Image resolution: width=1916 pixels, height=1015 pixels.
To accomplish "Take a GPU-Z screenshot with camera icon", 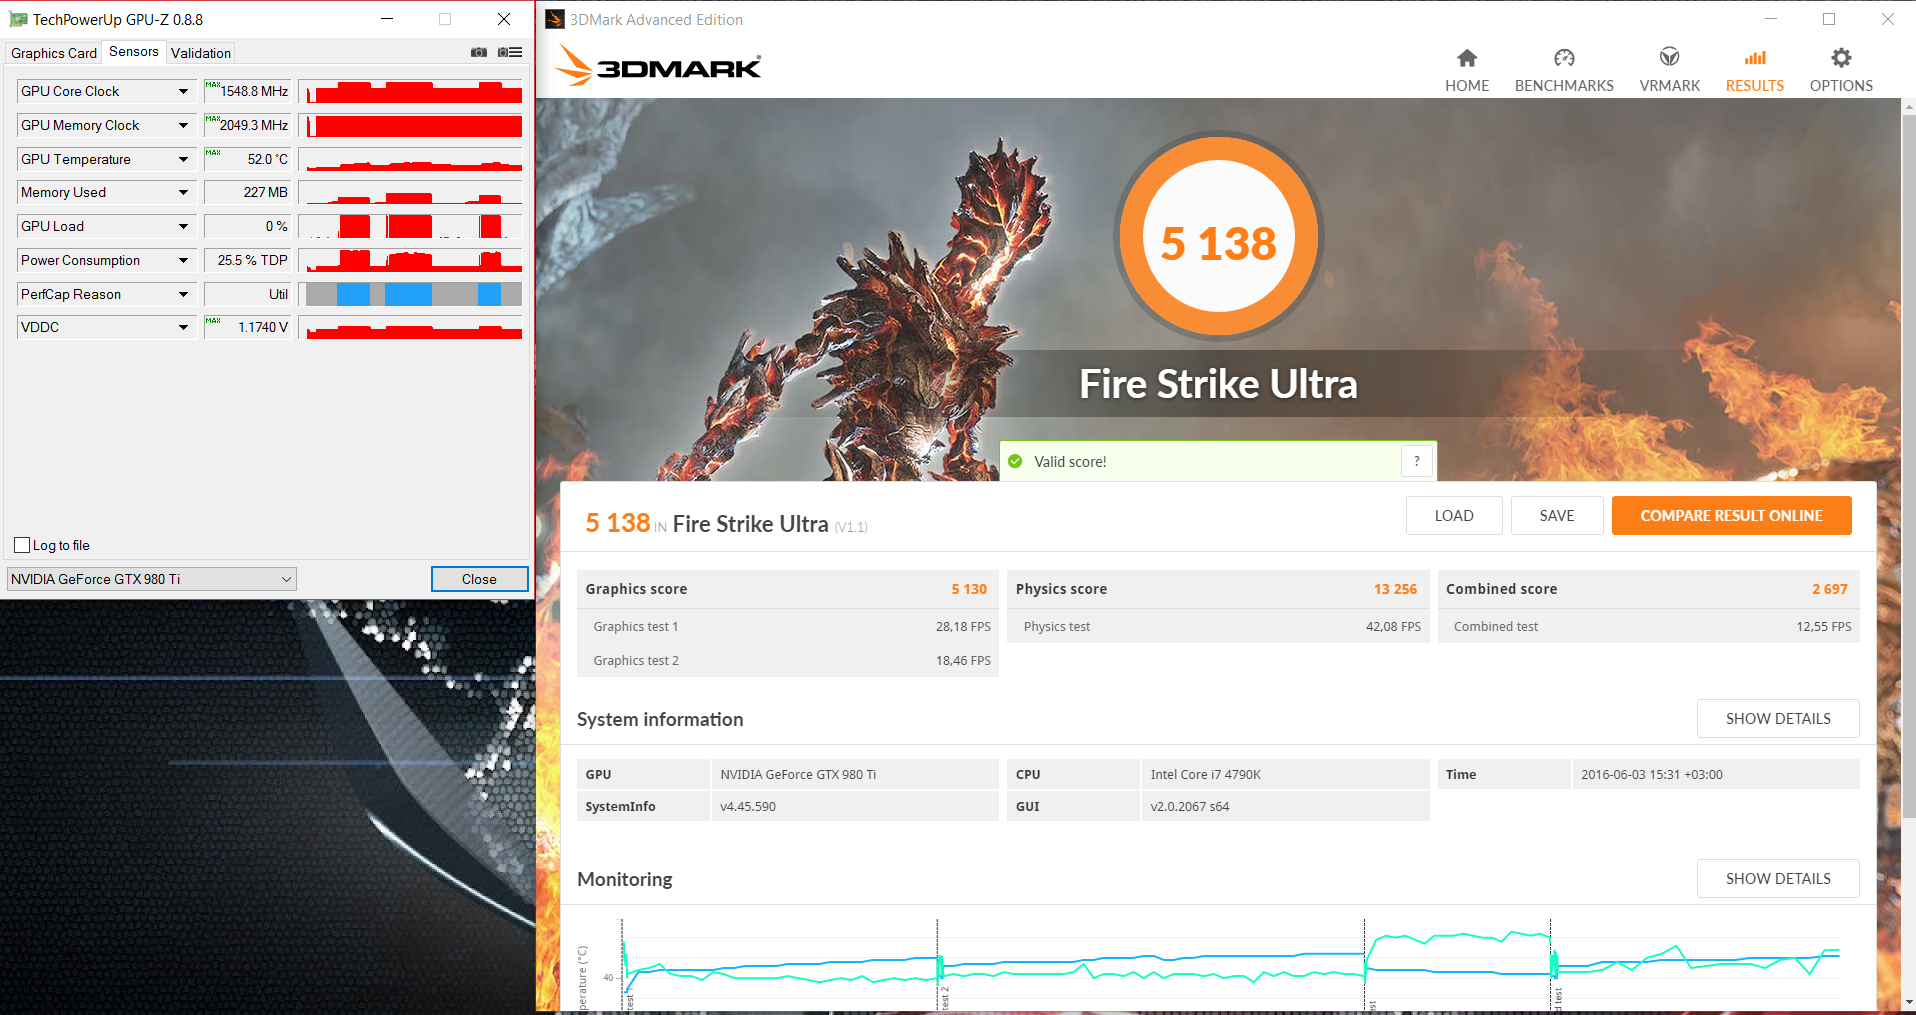I will tap(479, 52).
